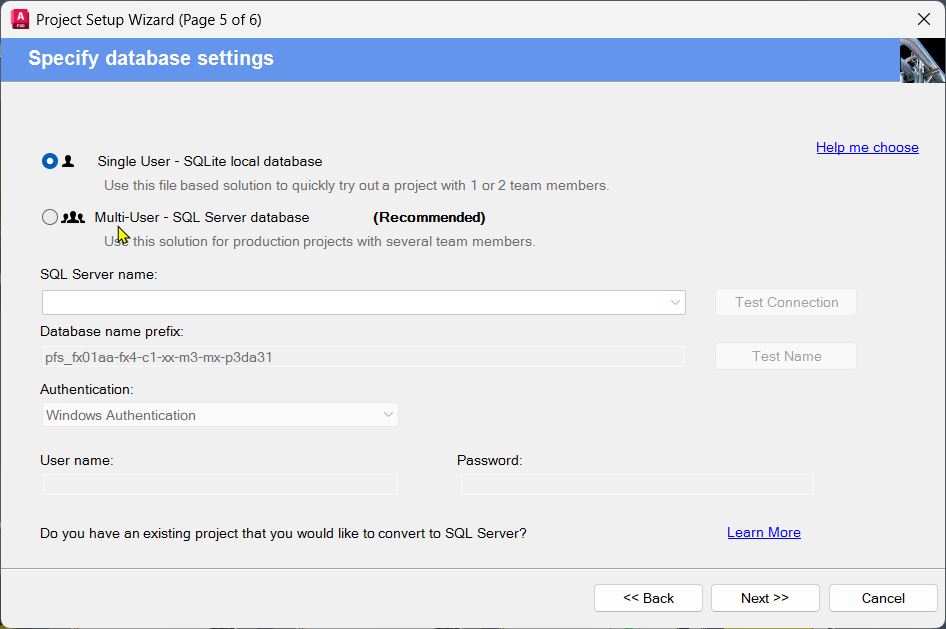946x629 pixels.
Task: Click the '(Recommended)' label text
Action: (429, 217)
